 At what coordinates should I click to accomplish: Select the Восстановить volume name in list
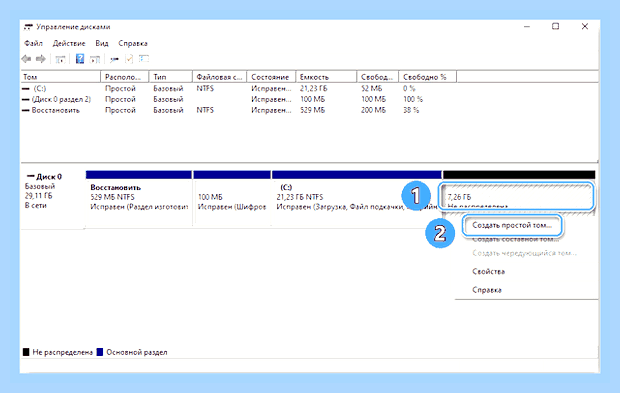[56, 110]
